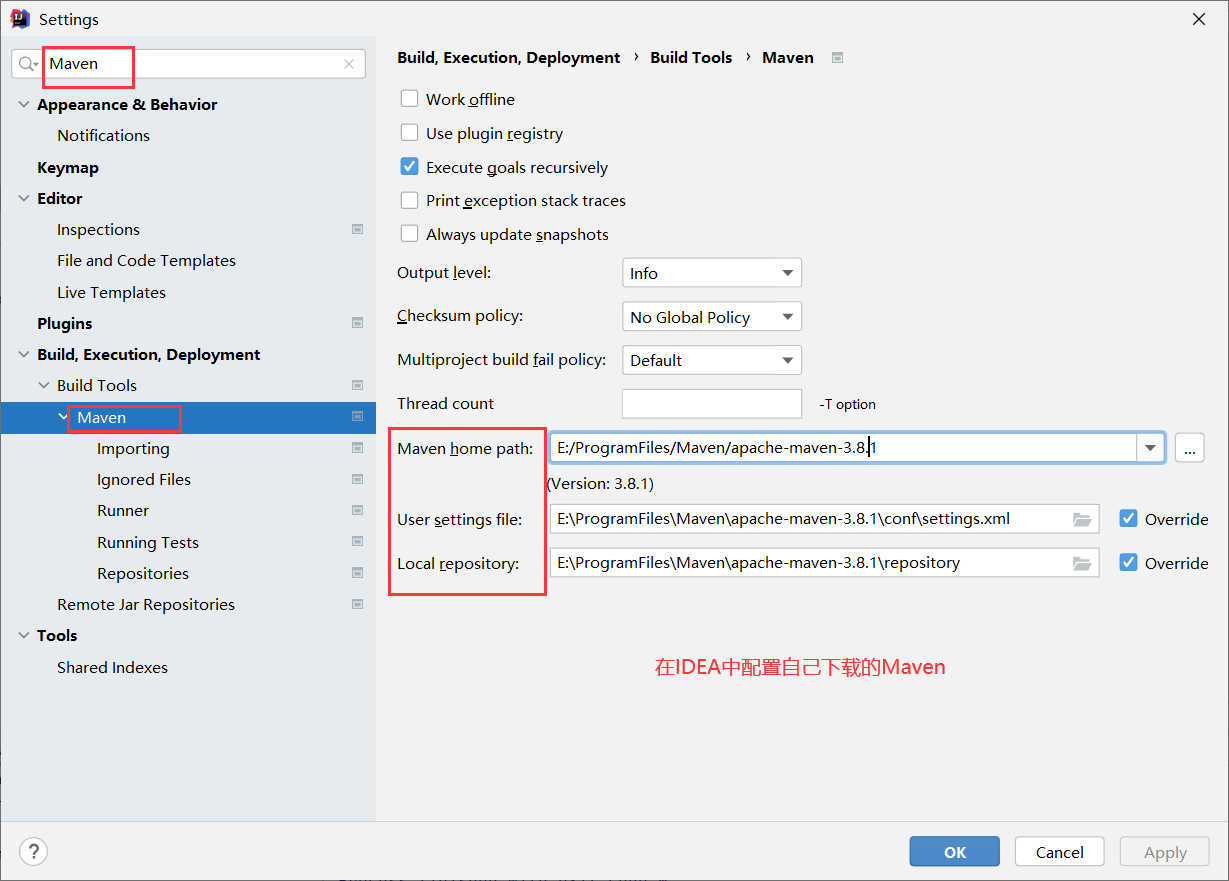Open the Maven home path dropdown arrow
Screen dimensions: 1229x881
pyautogui.click(x=1150, y=448)
